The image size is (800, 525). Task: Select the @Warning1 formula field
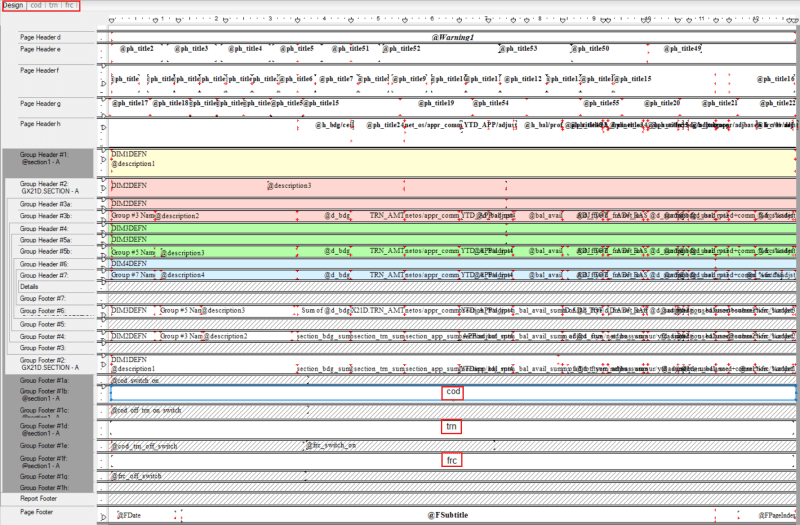click(x=453, y=37)
